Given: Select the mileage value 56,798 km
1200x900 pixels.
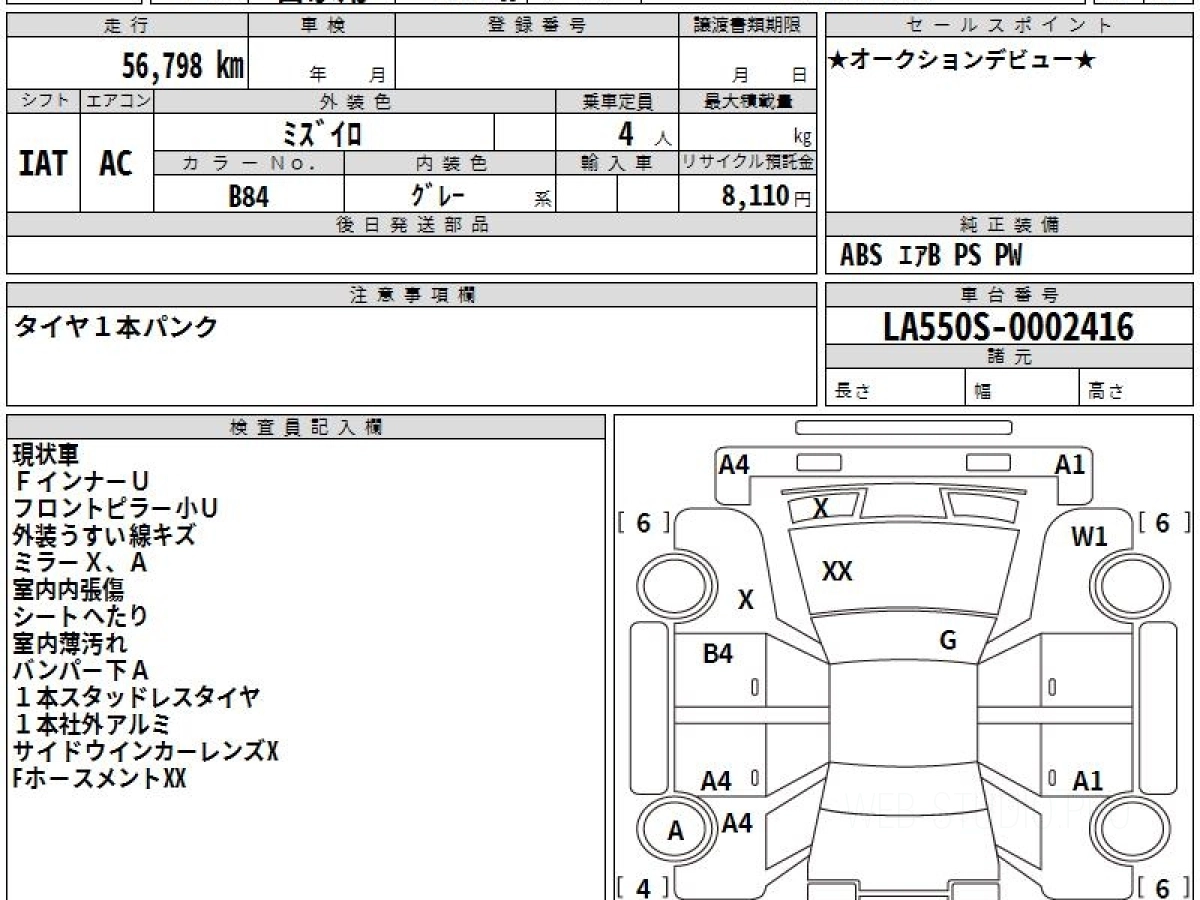Looking at the screenshot, I should click(x=182, y=66).
